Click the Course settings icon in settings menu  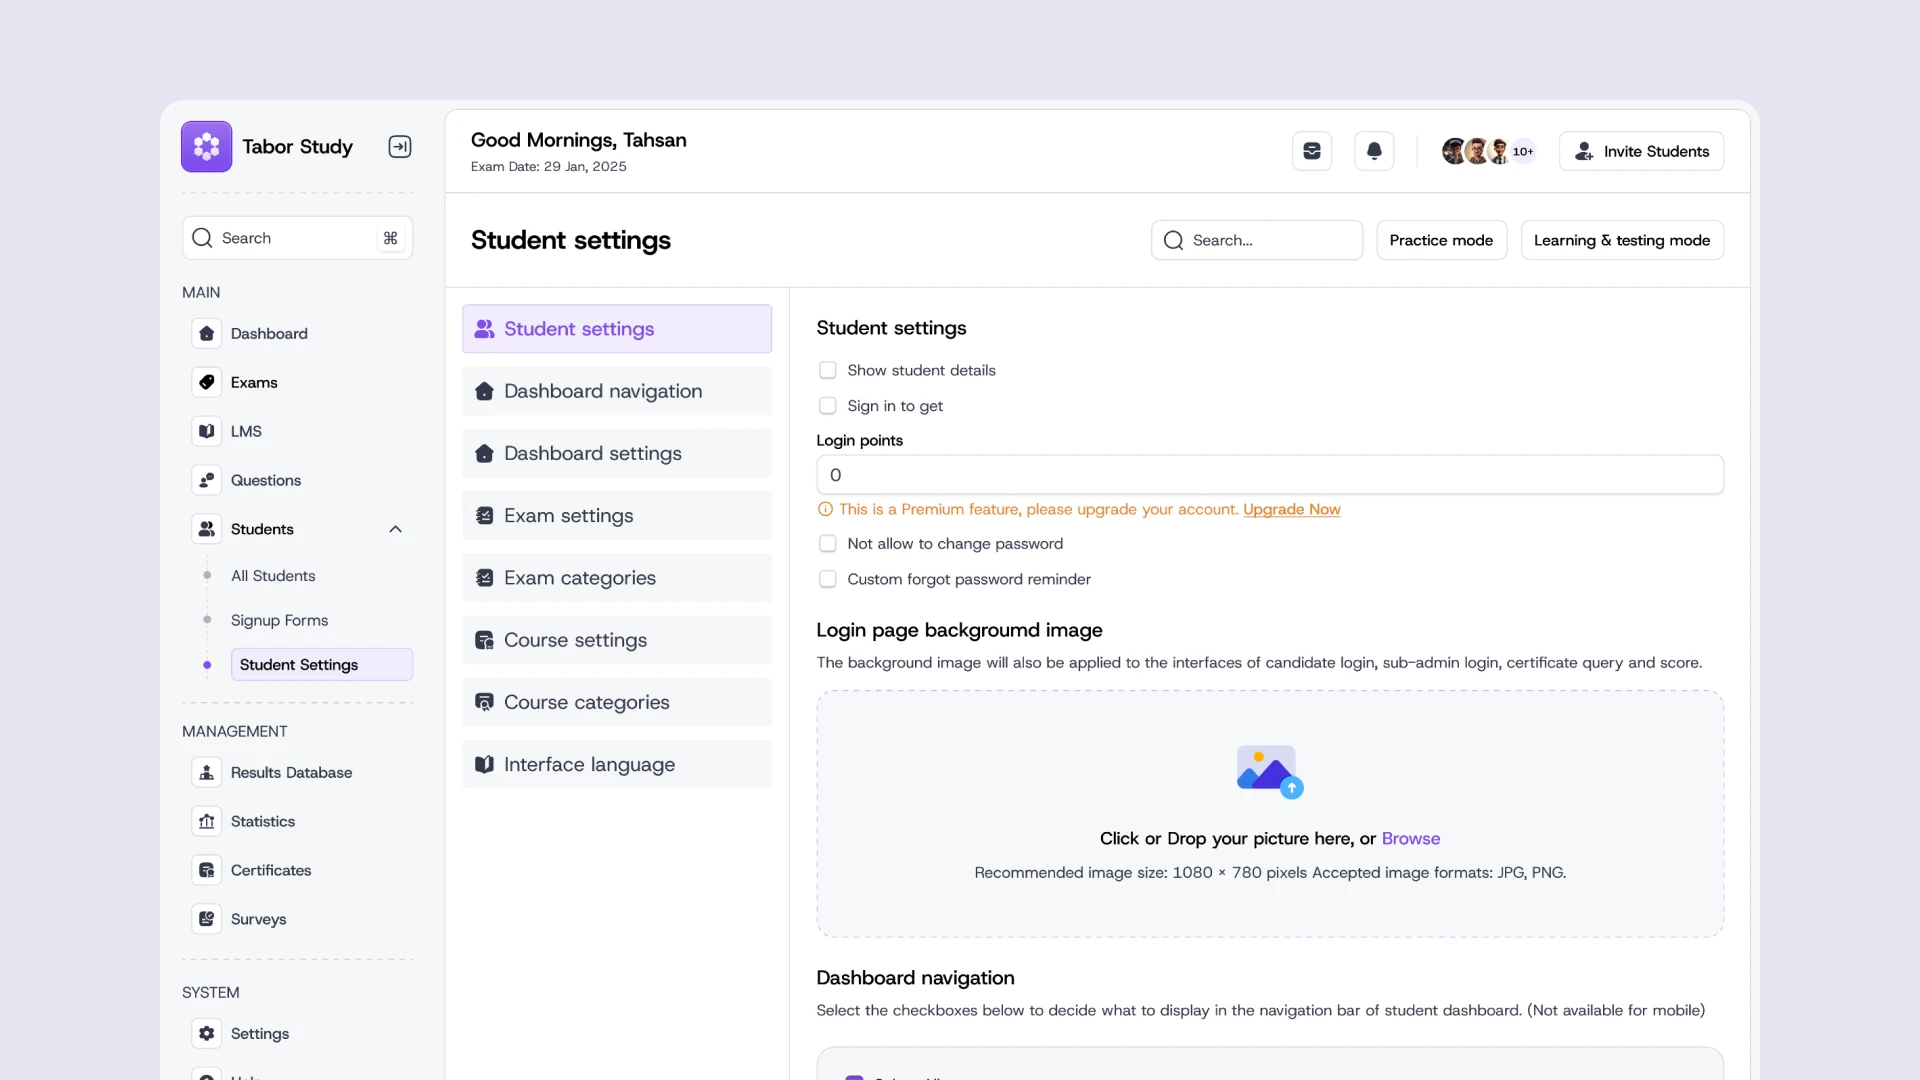[484, 640]
